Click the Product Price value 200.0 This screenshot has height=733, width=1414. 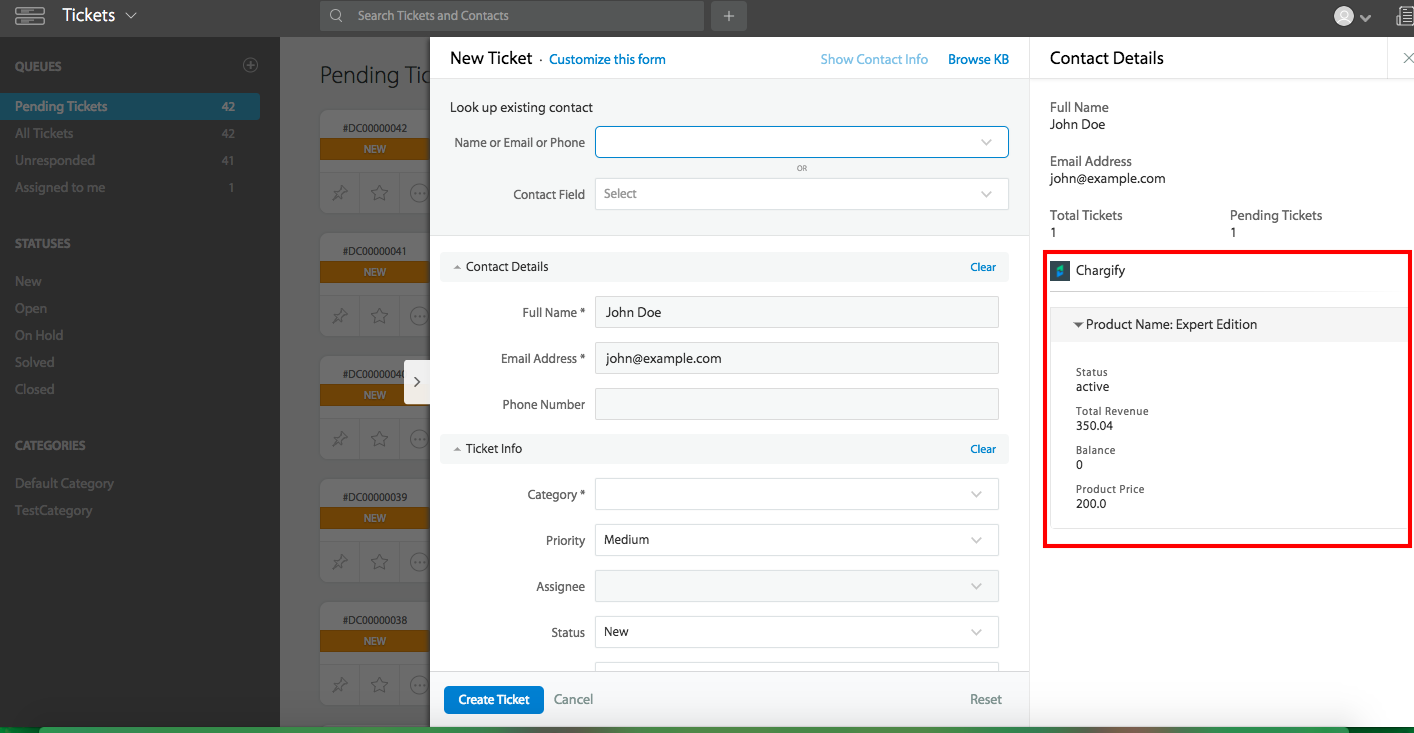click(x=1091, y=504)
